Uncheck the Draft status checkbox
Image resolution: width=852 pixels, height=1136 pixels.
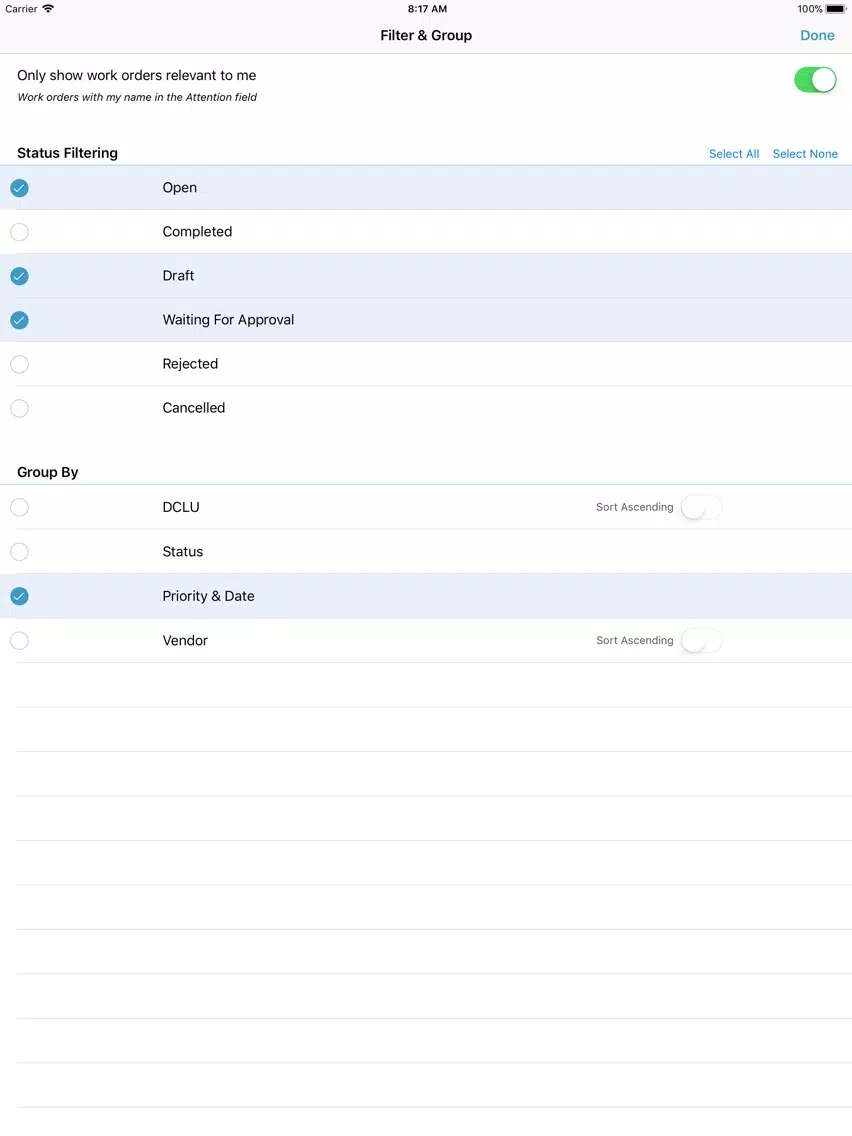click(20, 276)
